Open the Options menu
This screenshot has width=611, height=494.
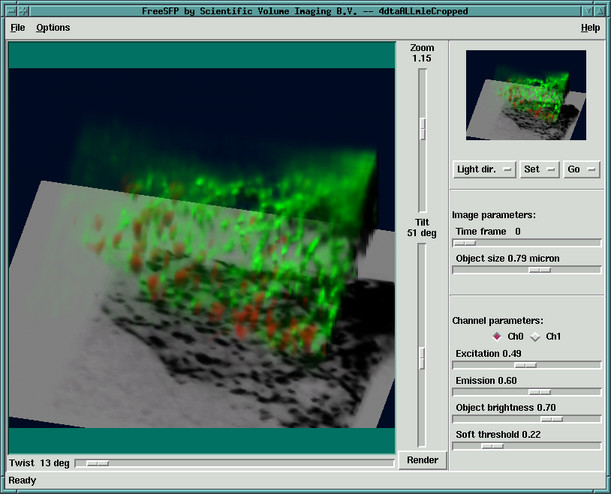tap(53, 28)
